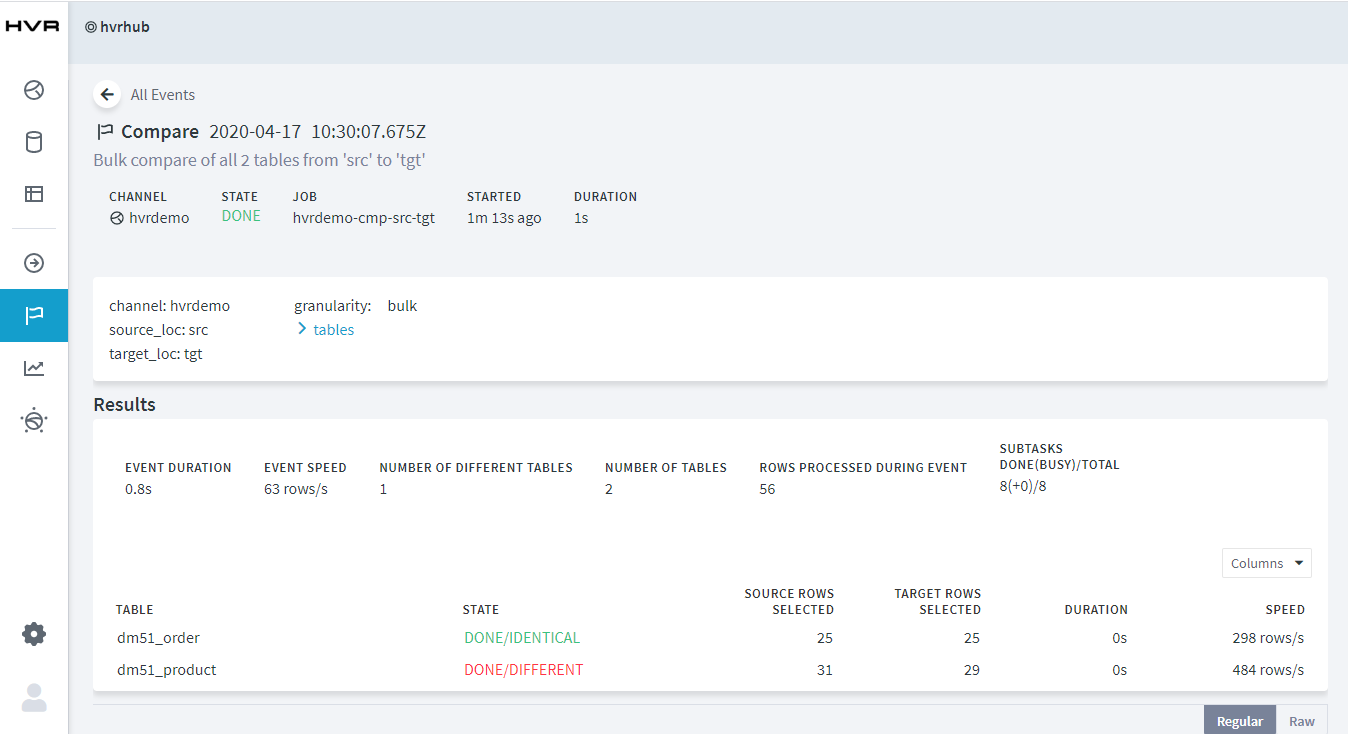Click the 63 rows/s event speed

296,489
